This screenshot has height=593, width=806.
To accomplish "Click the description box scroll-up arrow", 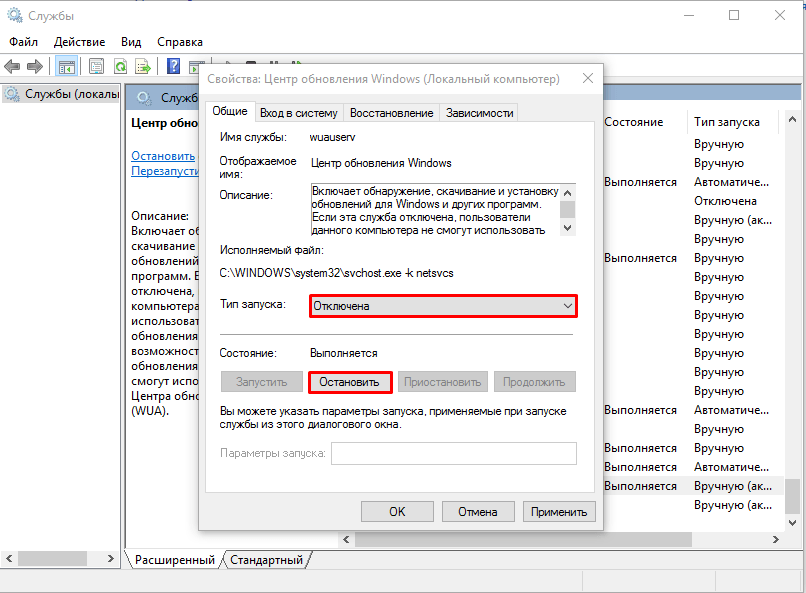I will [567, 193].
